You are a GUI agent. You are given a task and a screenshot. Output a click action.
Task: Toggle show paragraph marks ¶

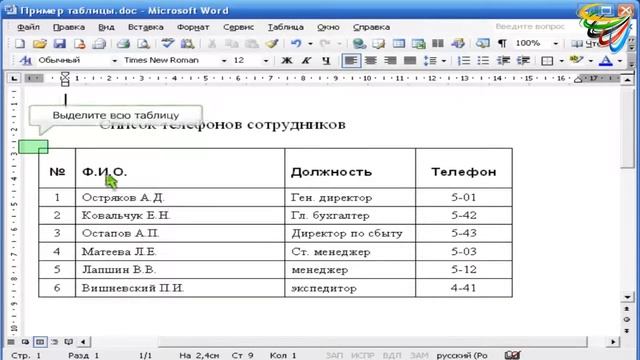pyautogui.click(x=502, y=43)
